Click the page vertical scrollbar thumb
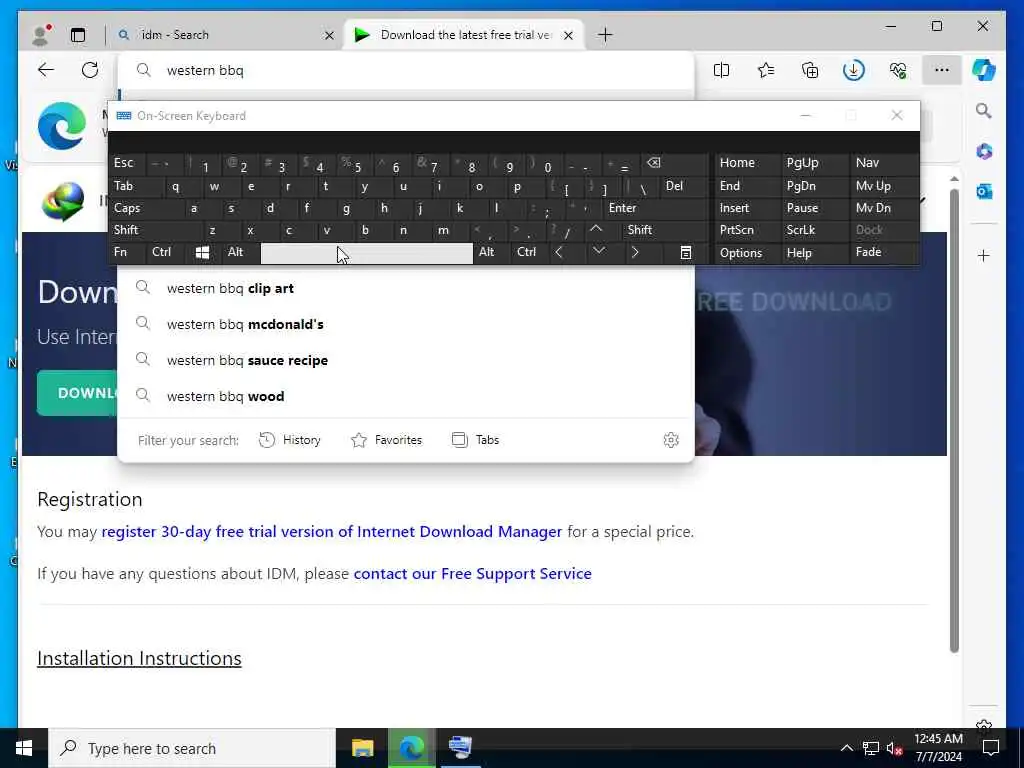 pyautogui.click(x=954, y=419)
